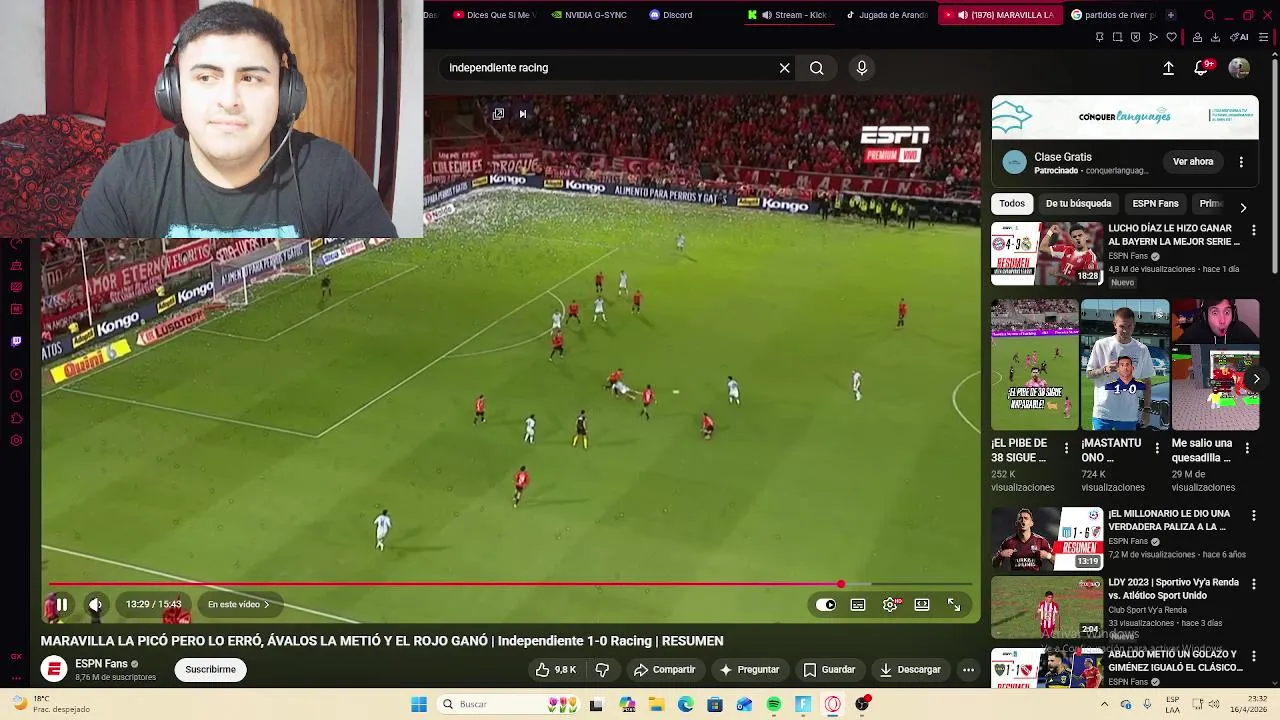
Task: Open extensions puzzle icon in sidebar
Action: [x=16, y=419]
